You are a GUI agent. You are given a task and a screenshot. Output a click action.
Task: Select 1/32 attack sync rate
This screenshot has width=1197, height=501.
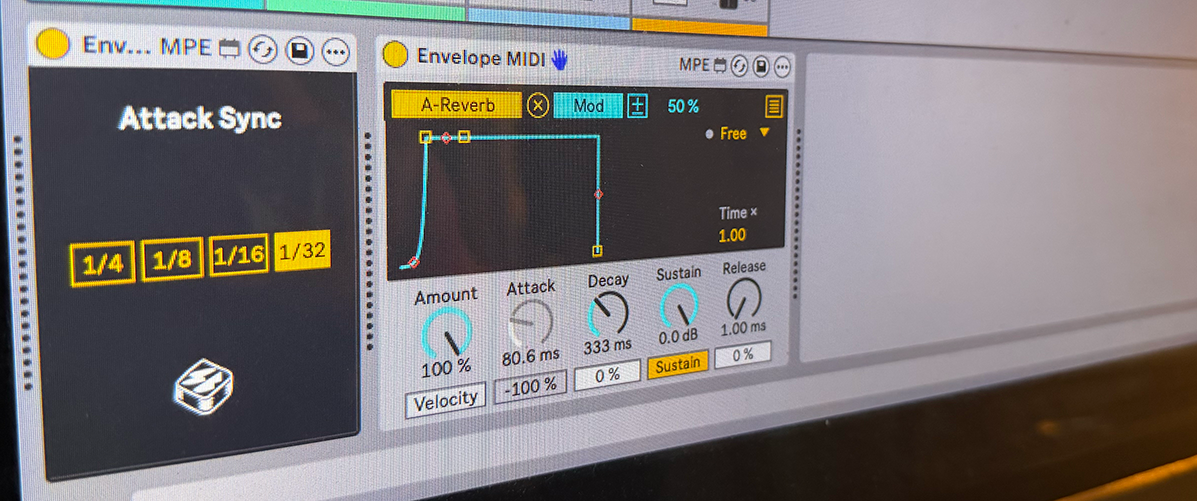pyautogui.click(x=303, y=250)
